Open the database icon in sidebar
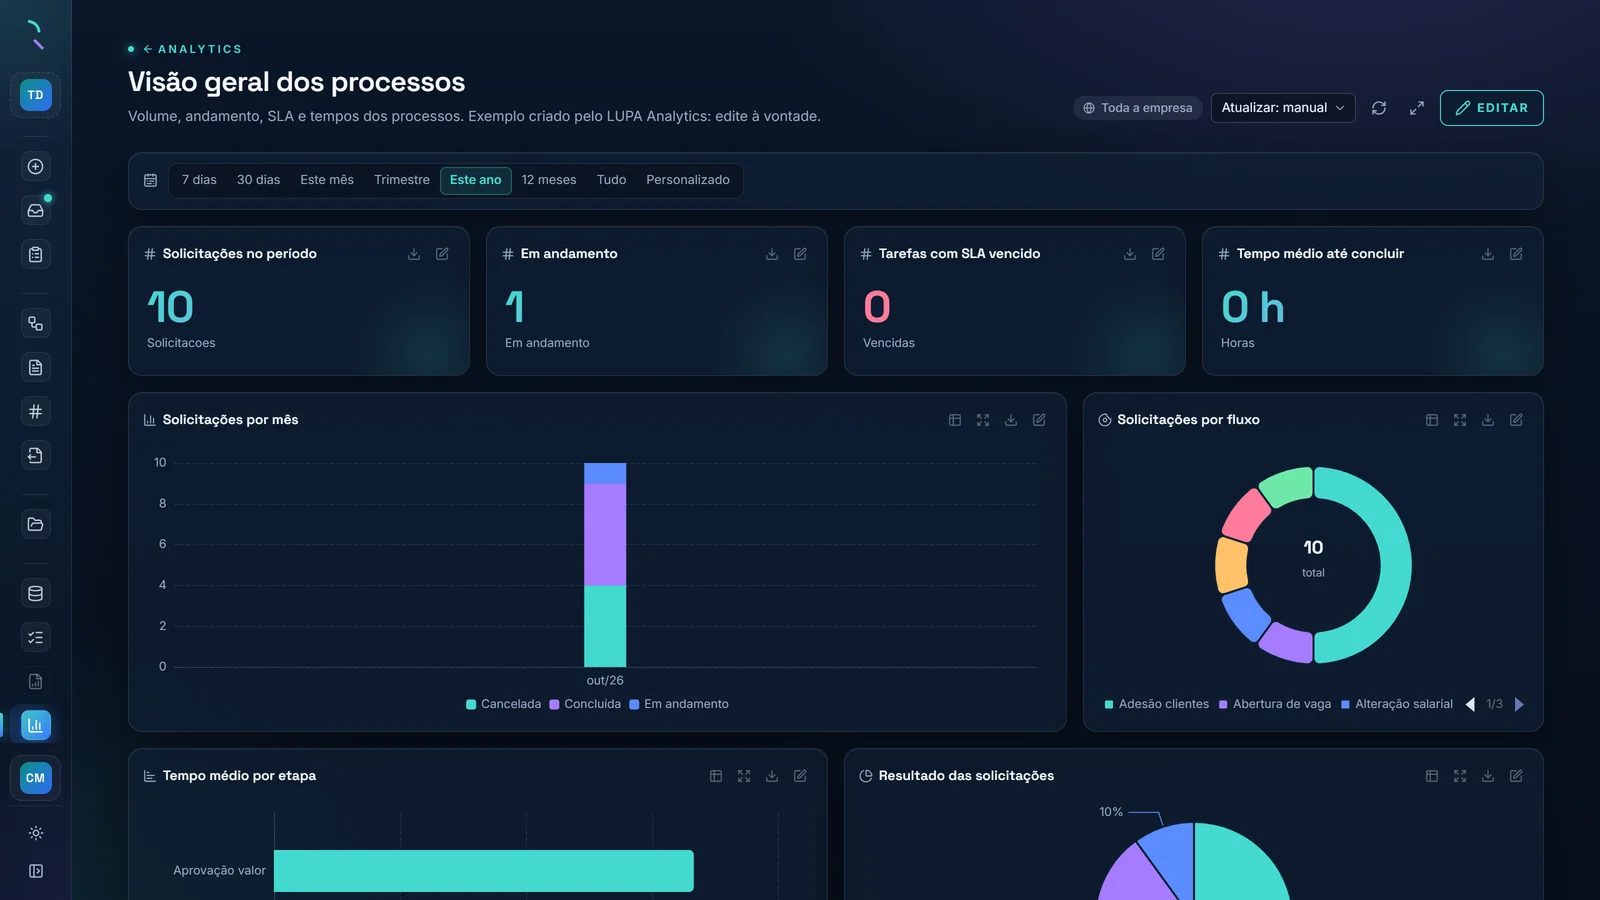 35,594
